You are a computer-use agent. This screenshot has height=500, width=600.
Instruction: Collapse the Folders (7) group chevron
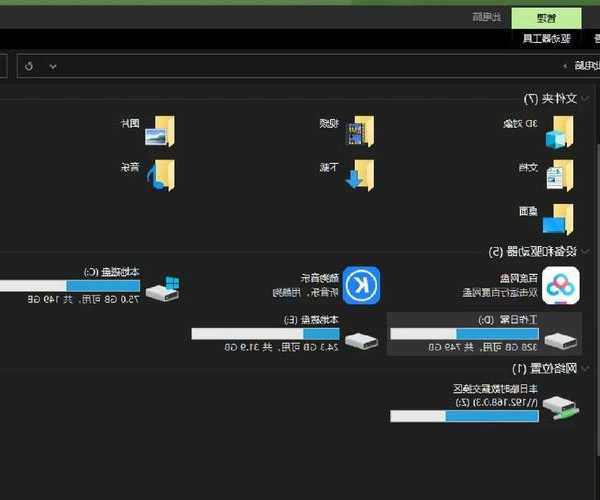[587, 98]
